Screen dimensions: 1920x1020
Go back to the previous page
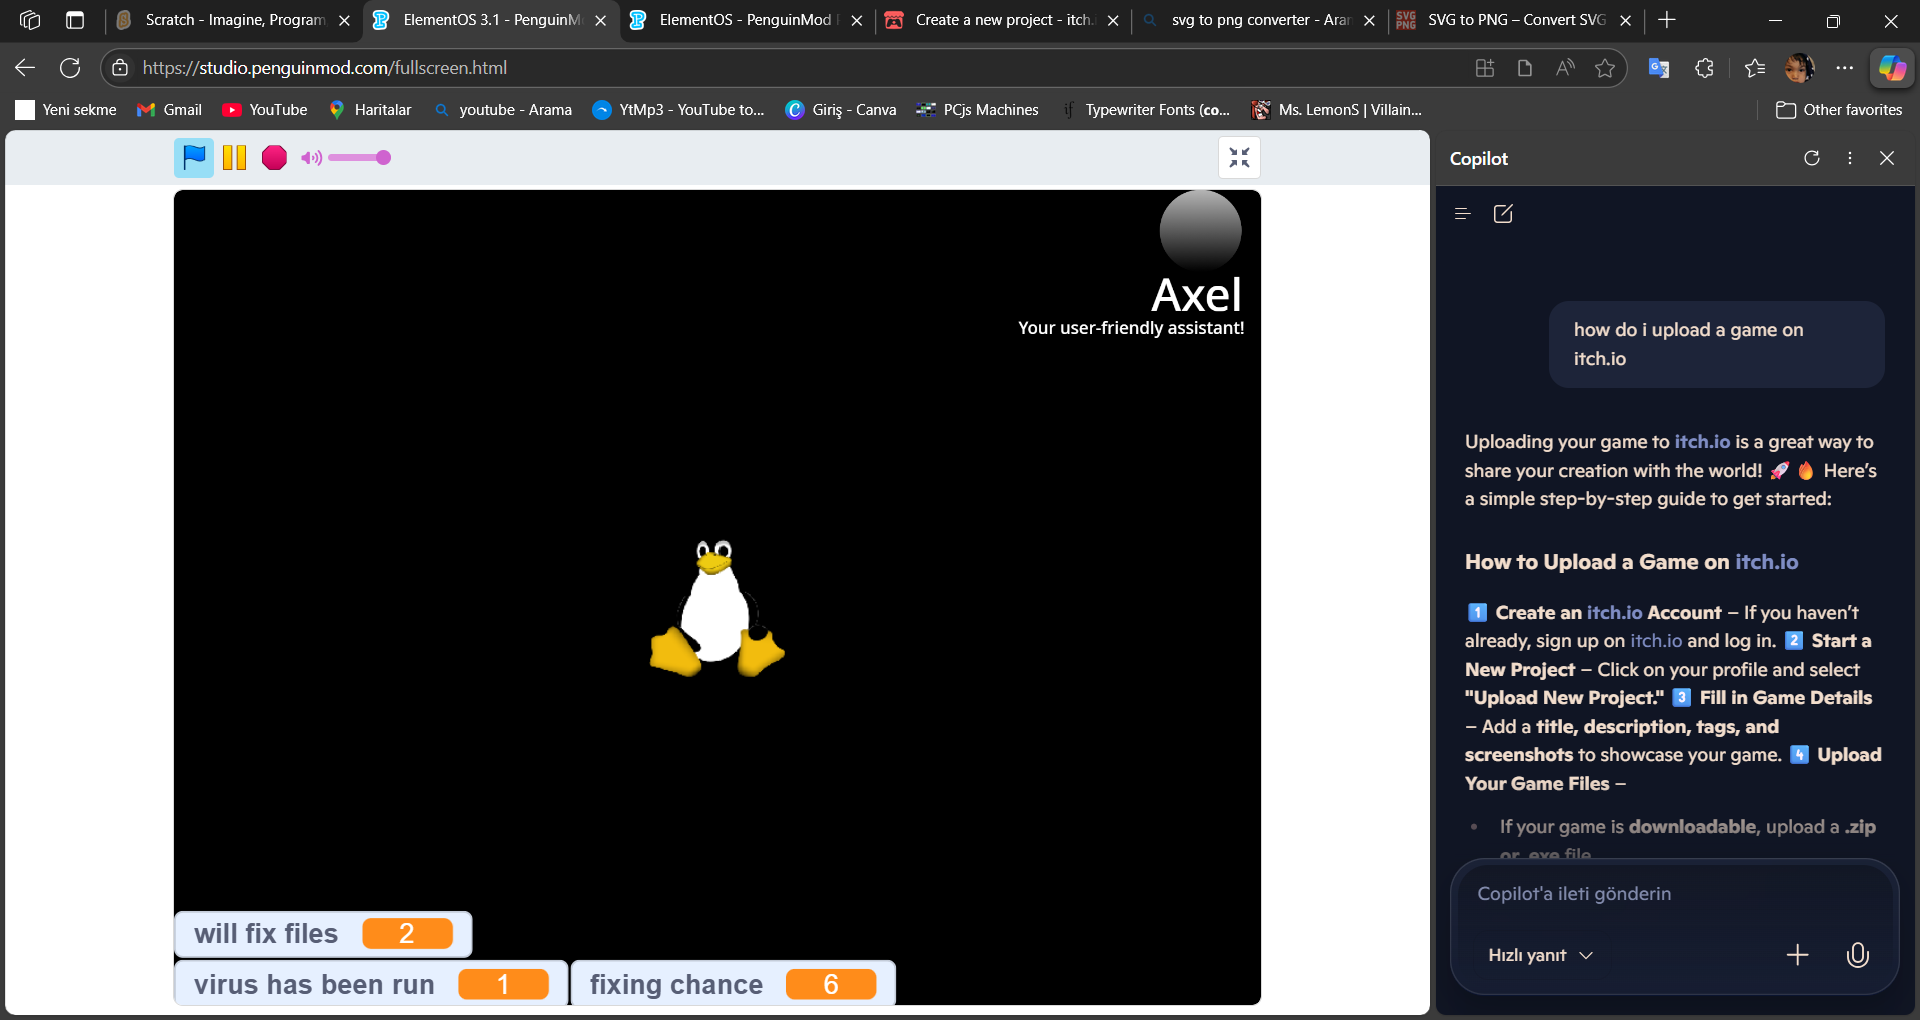(25, 67)
